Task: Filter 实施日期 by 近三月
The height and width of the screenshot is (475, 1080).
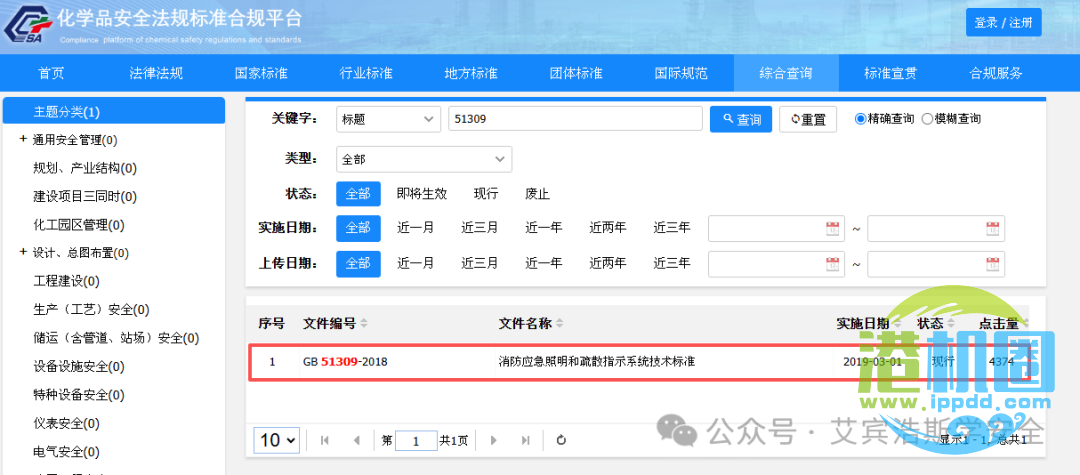Action: (480, 228)
